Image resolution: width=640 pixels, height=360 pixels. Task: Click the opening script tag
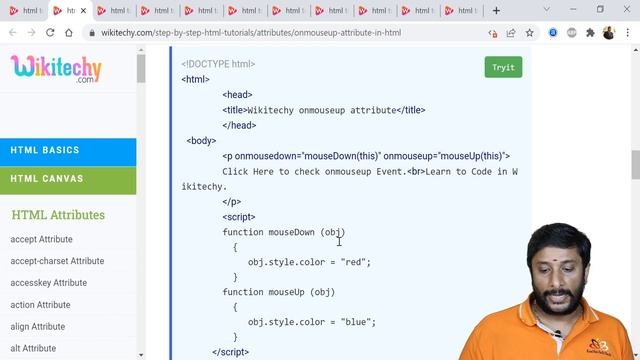[x=239, y=217]
